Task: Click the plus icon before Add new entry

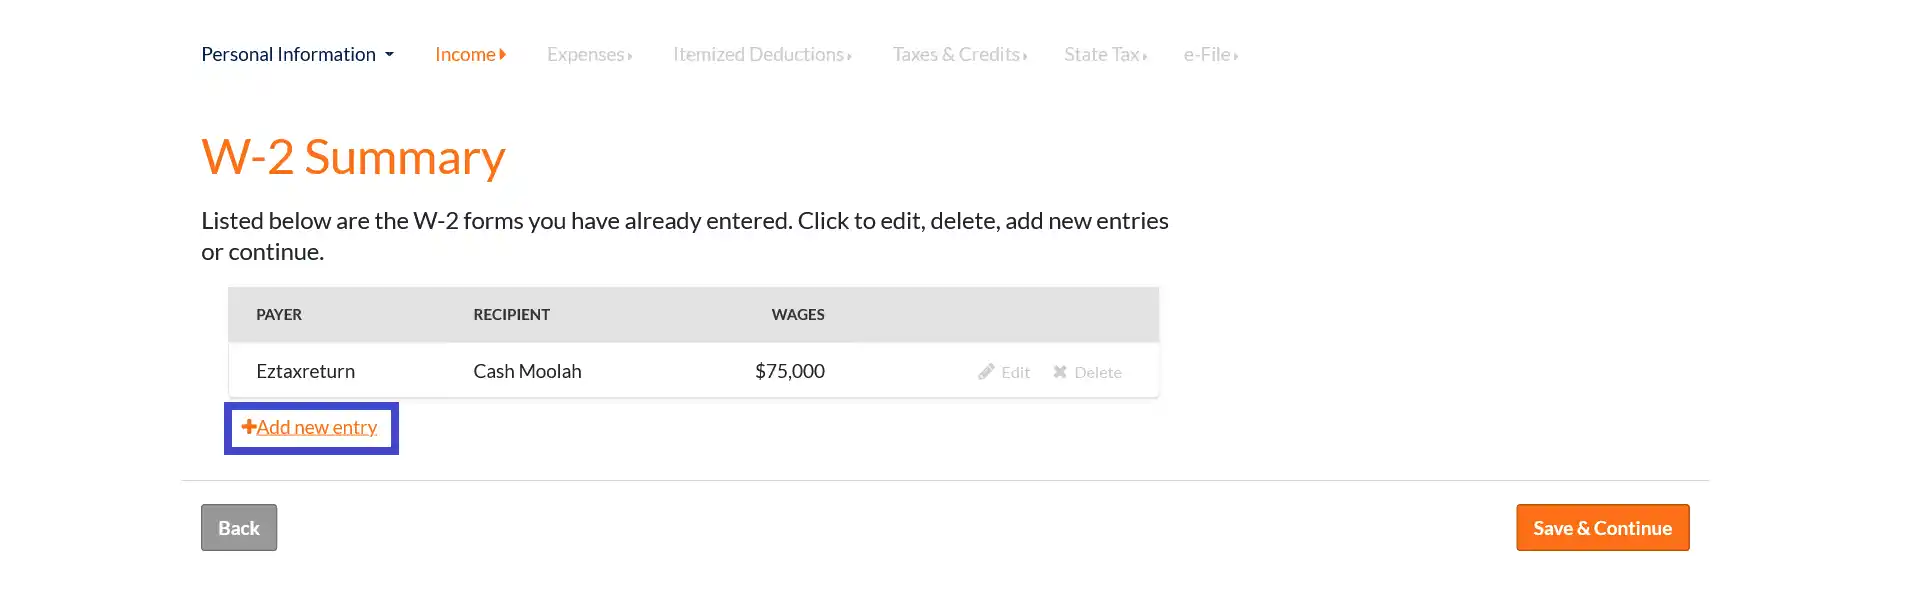Action: (249, 427)
